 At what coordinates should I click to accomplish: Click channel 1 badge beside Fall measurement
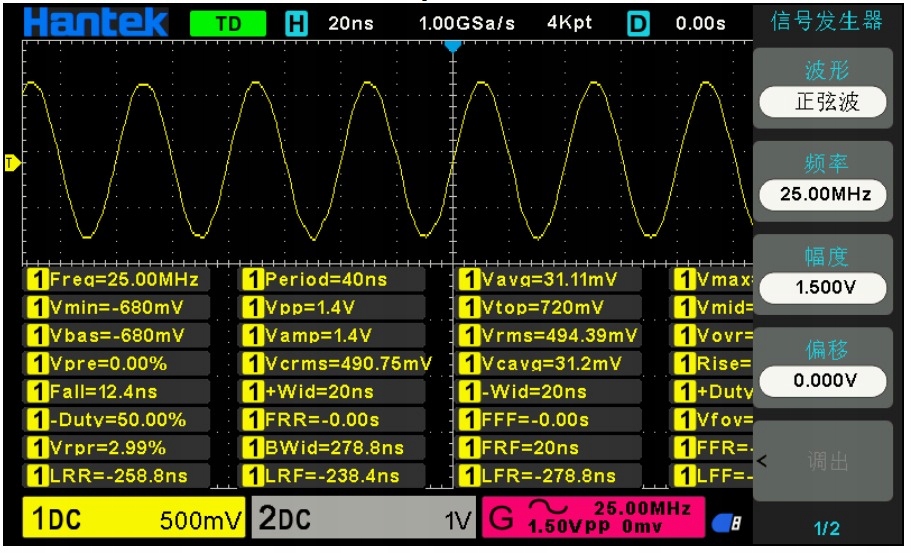click(37, 392)
